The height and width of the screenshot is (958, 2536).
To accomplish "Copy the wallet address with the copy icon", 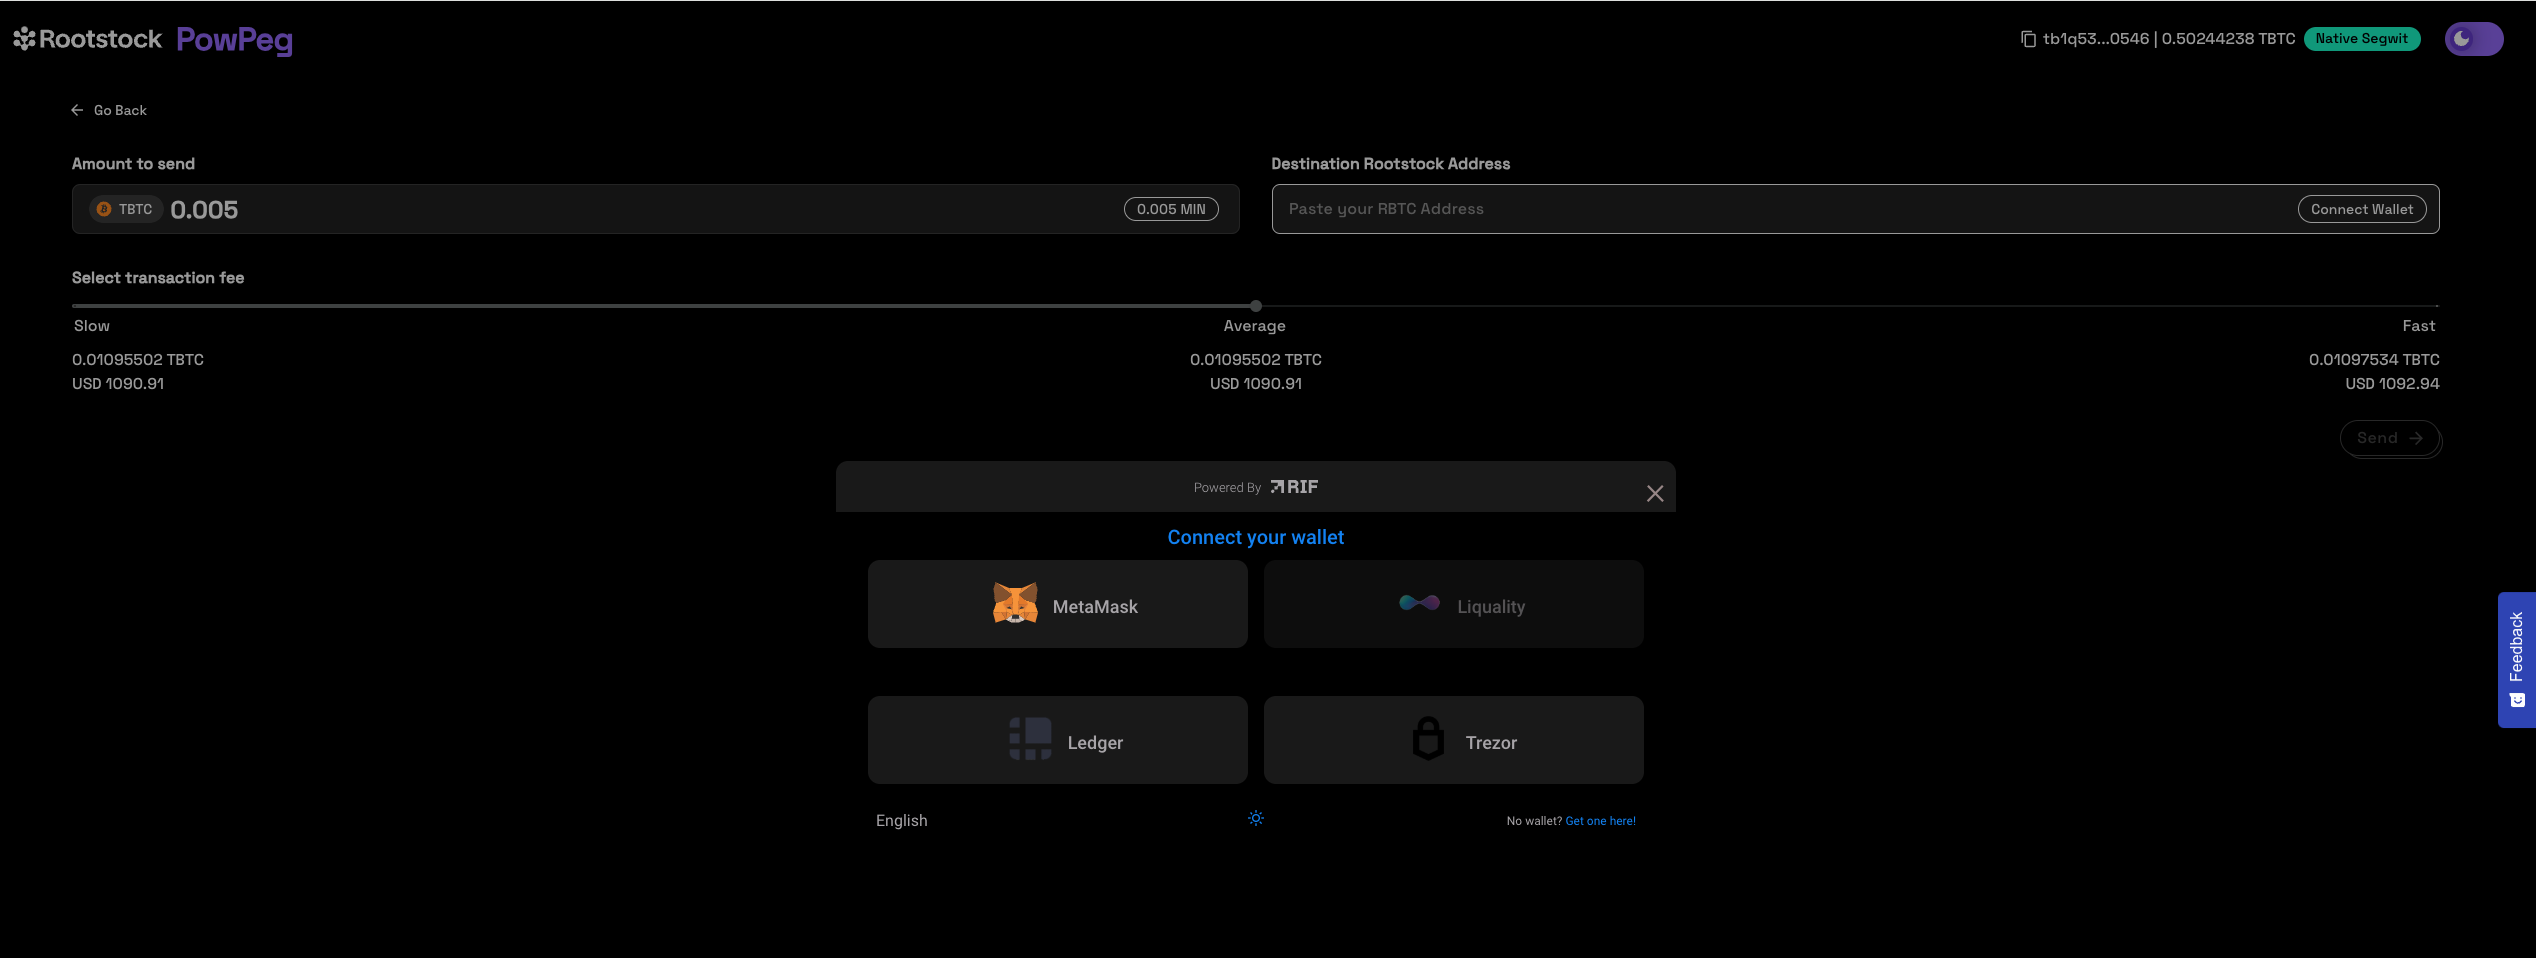I will pyautogui.click(x=2028, y=39).
